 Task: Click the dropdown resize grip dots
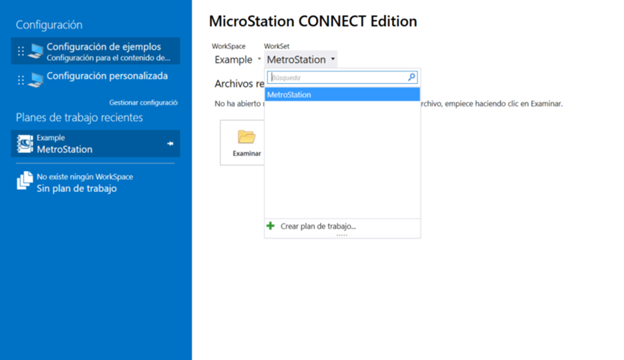tap(342, 235)
